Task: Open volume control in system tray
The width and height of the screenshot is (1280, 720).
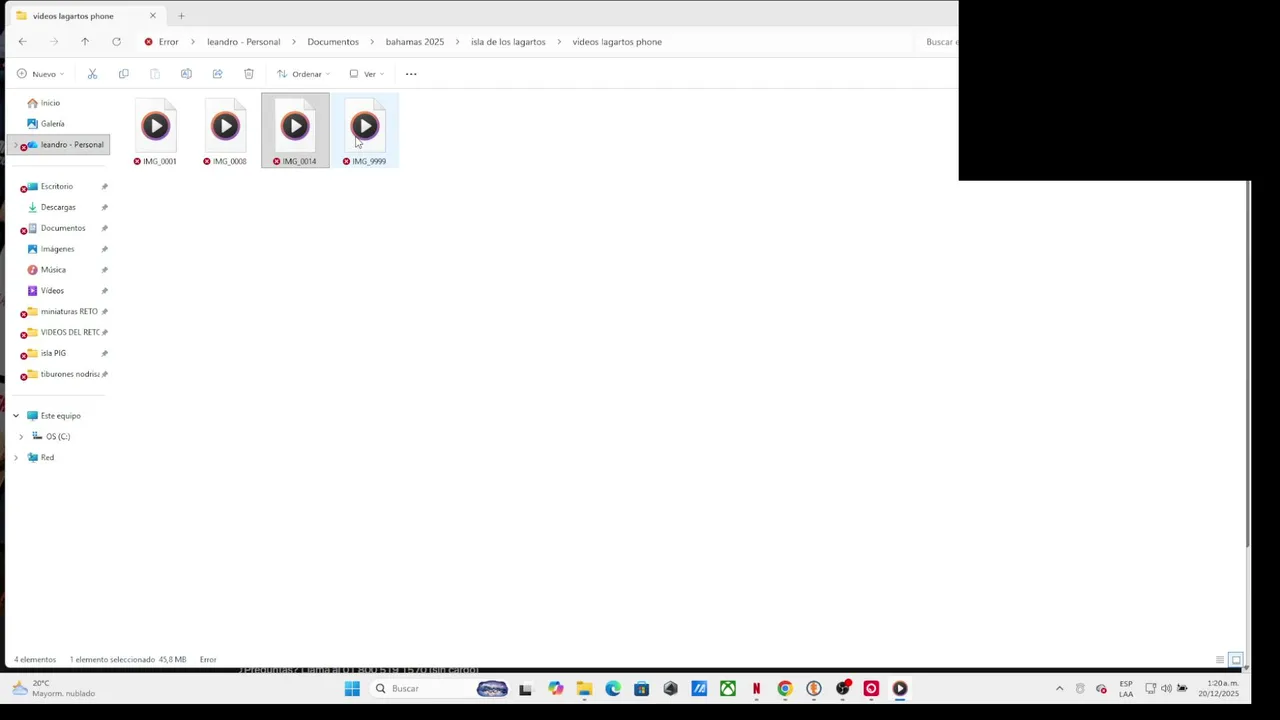Action: tap(1166, 688)
